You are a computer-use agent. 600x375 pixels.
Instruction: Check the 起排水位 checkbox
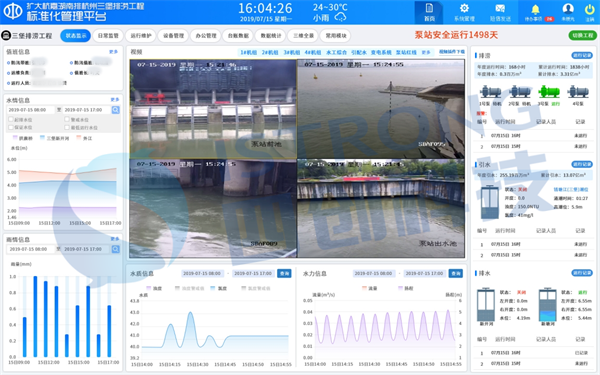coord(11,119)
